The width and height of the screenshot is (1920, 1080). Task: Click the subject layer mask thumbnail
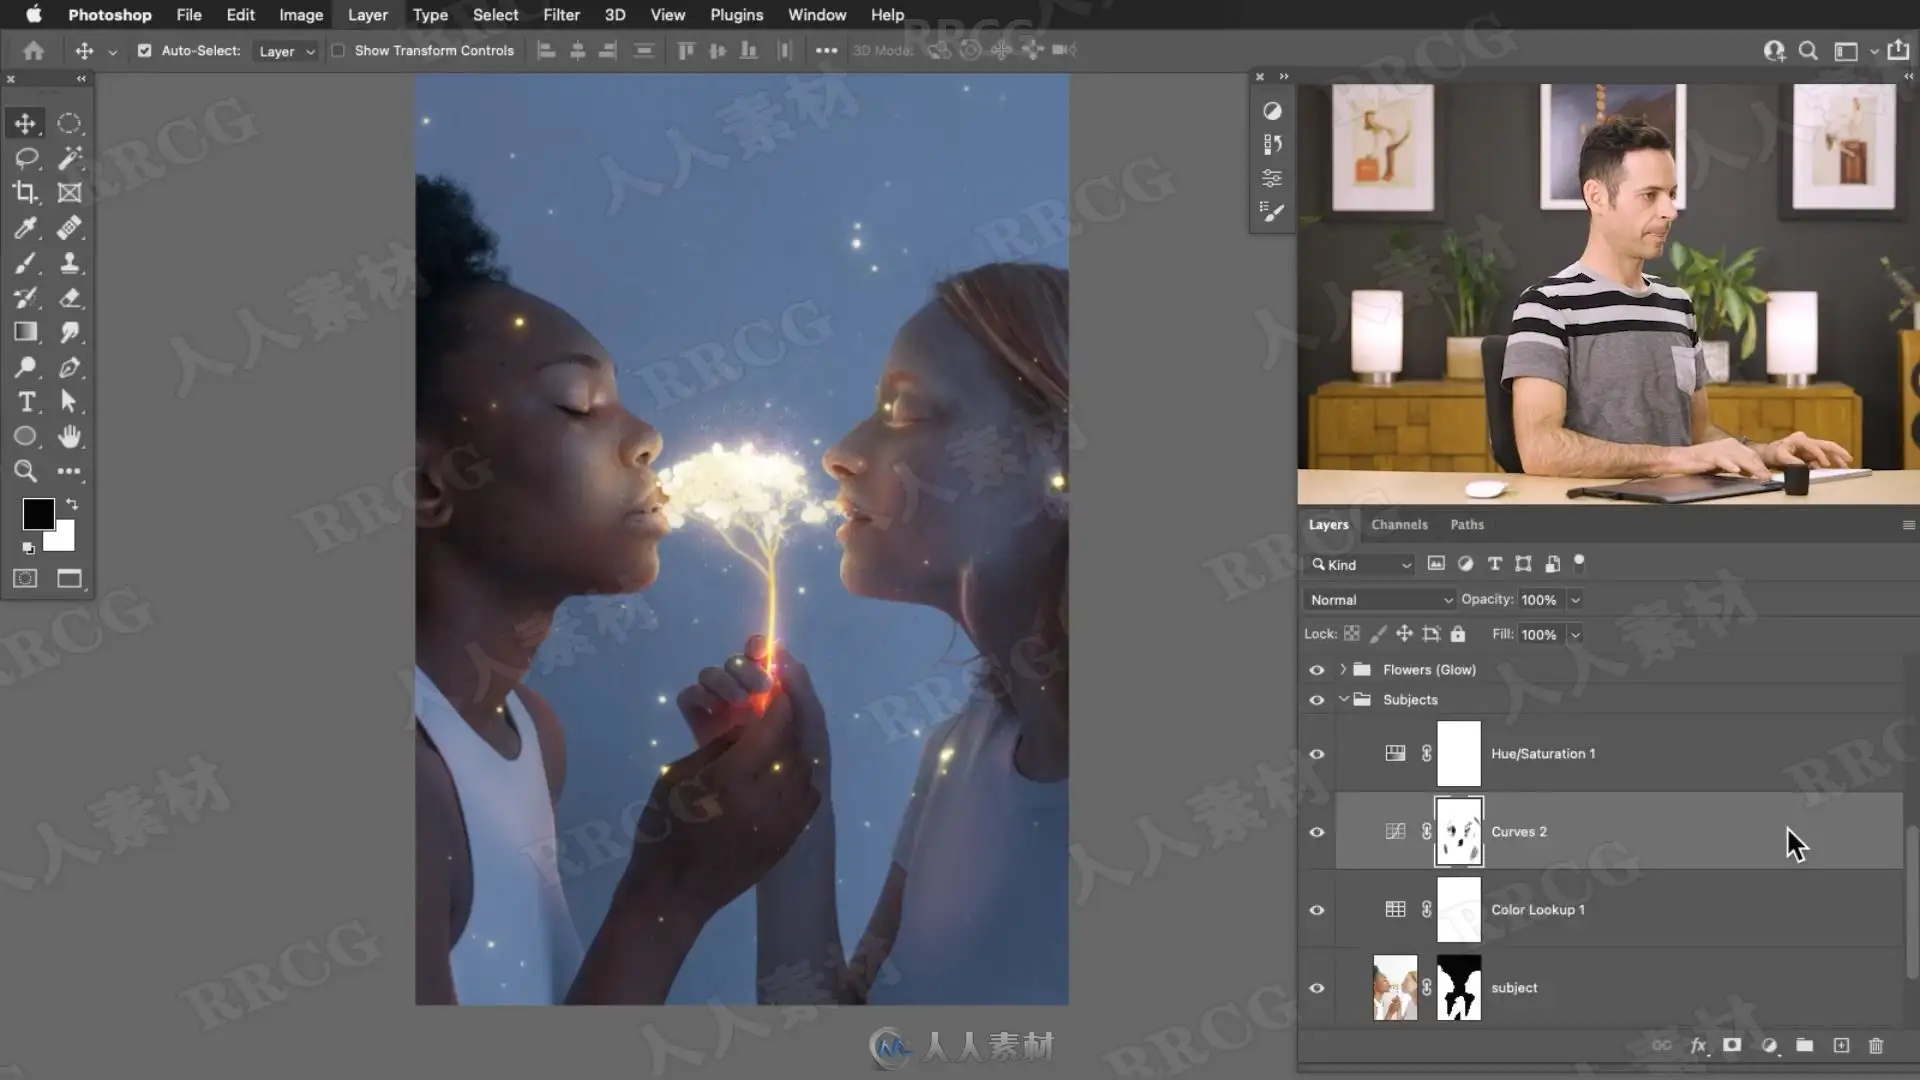pos(1458,988)
